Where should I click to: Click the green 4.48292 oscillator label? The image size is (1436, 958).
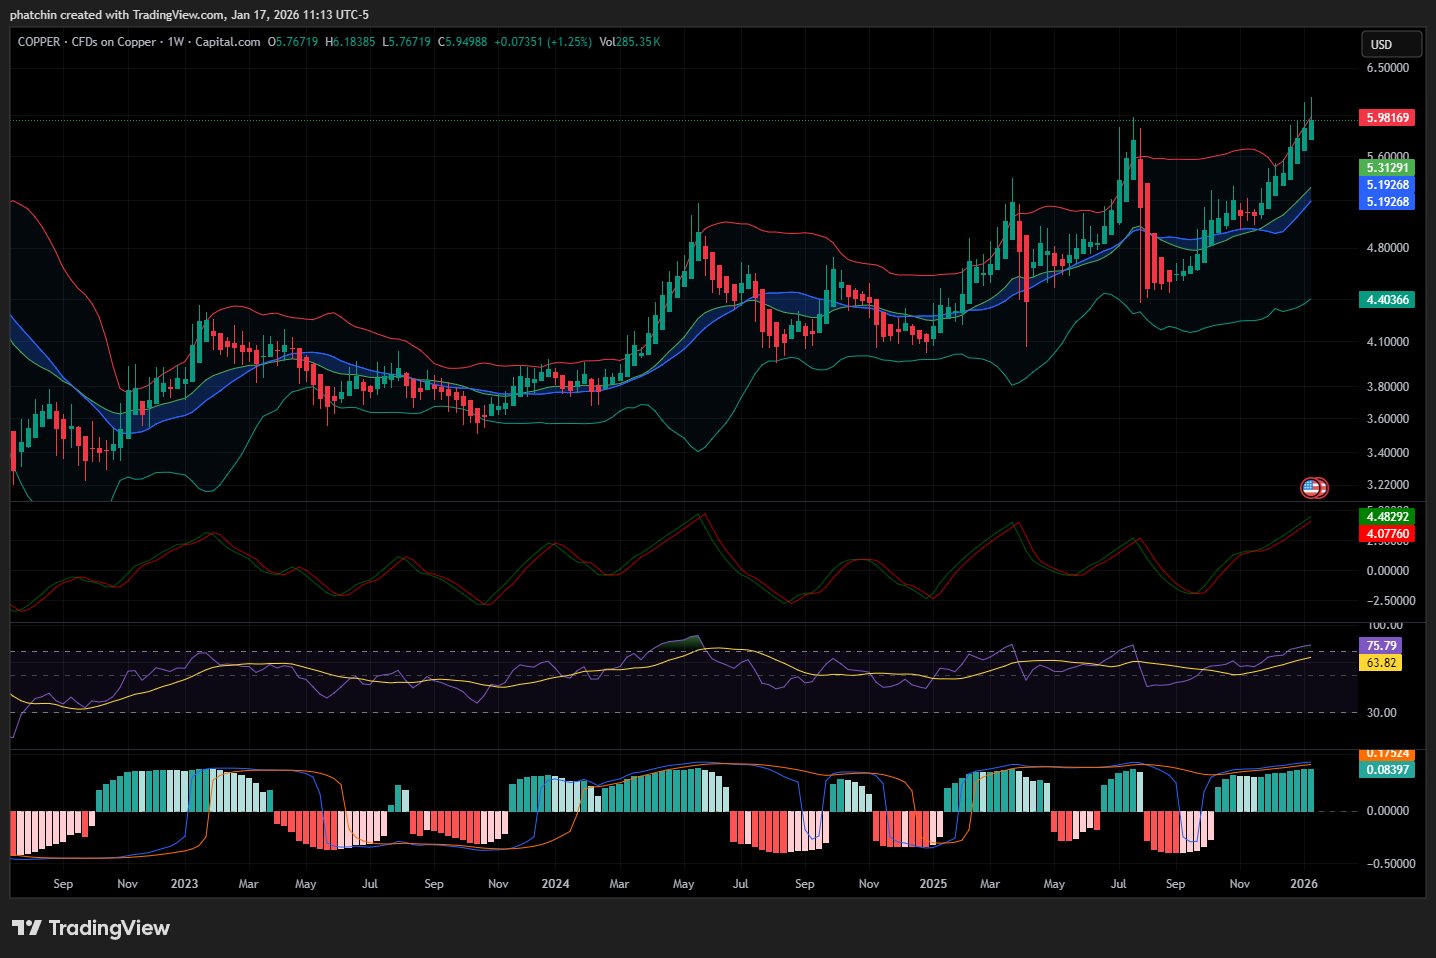1387,517
